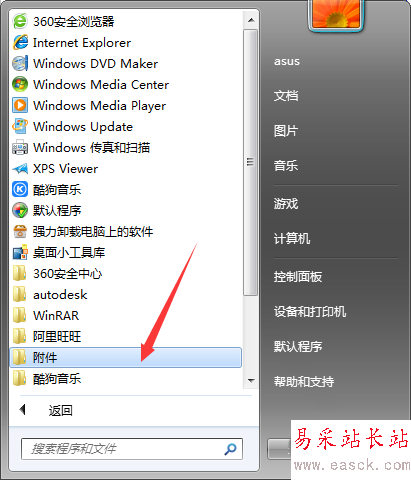
Task: Open 文档 from the right pane
Action: tap(286, 96)
